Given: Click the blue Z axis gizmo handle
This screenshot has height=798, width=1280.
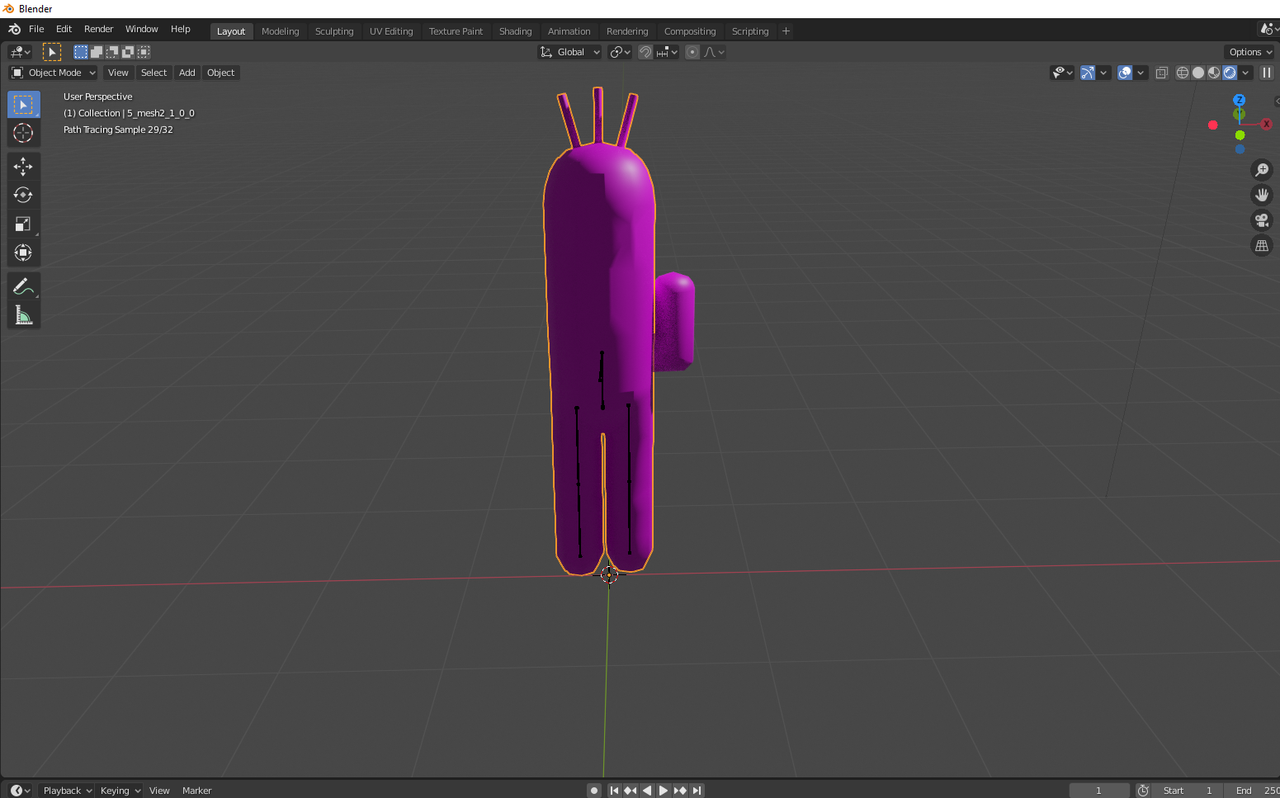Looking at the screenshot, I should click(x=1239, y=100).
